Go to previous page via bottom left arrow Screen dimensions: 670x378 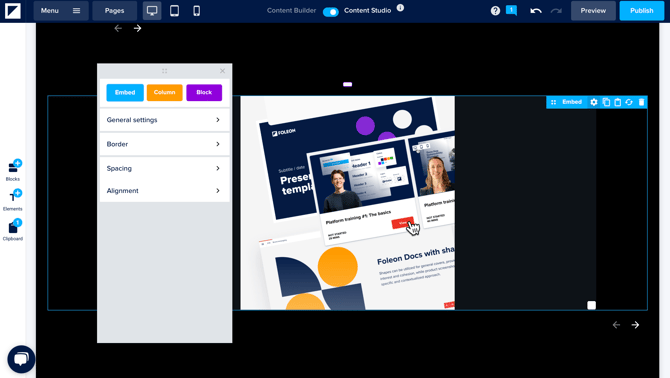[x=616, y=325]
